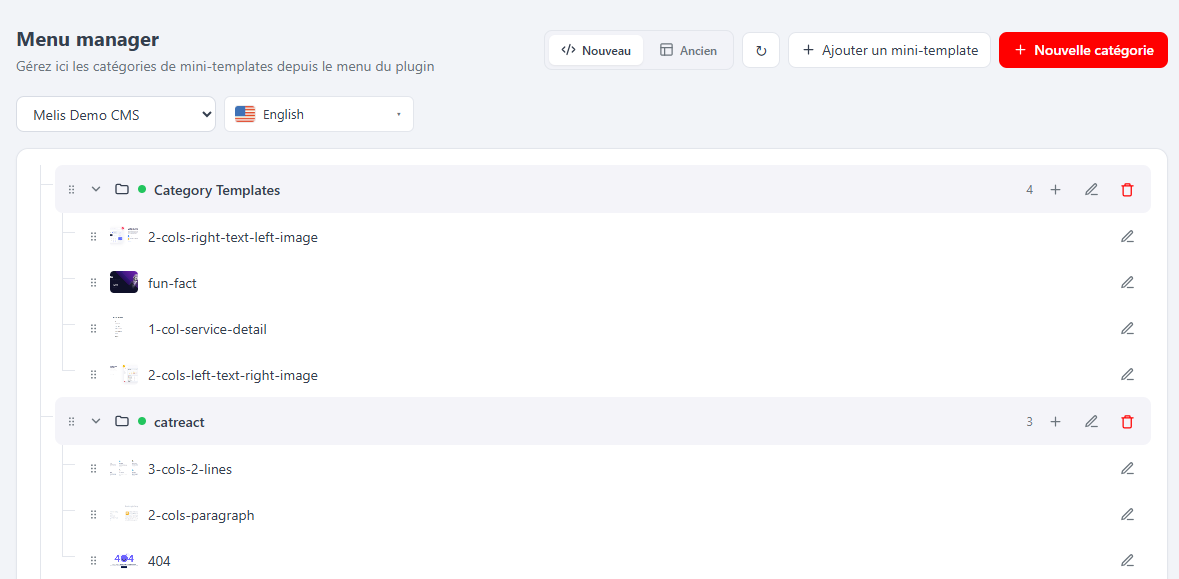Click the item count 3 on catreact

pyautogui.click(x=1029, y=422)
